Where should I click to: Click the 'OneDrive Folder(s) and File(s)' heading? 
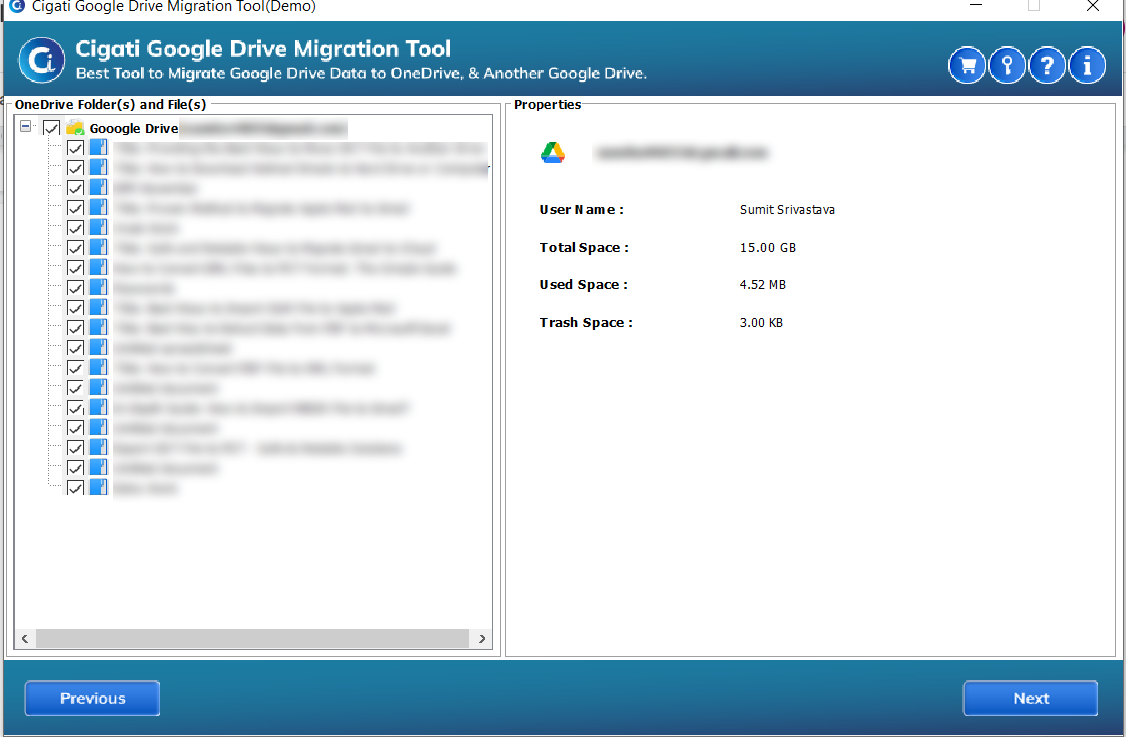[x=111, y=105]
